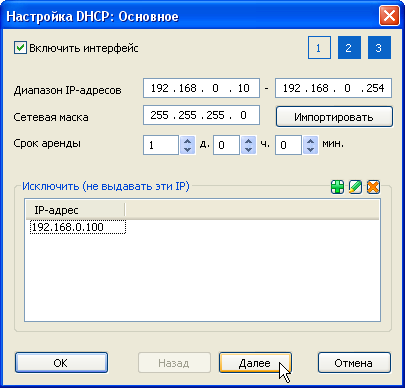Uncheck the Включить интерфейс checkbox
Image resolution: width=405 pixels, height=388 pixels.
[20, 47]
